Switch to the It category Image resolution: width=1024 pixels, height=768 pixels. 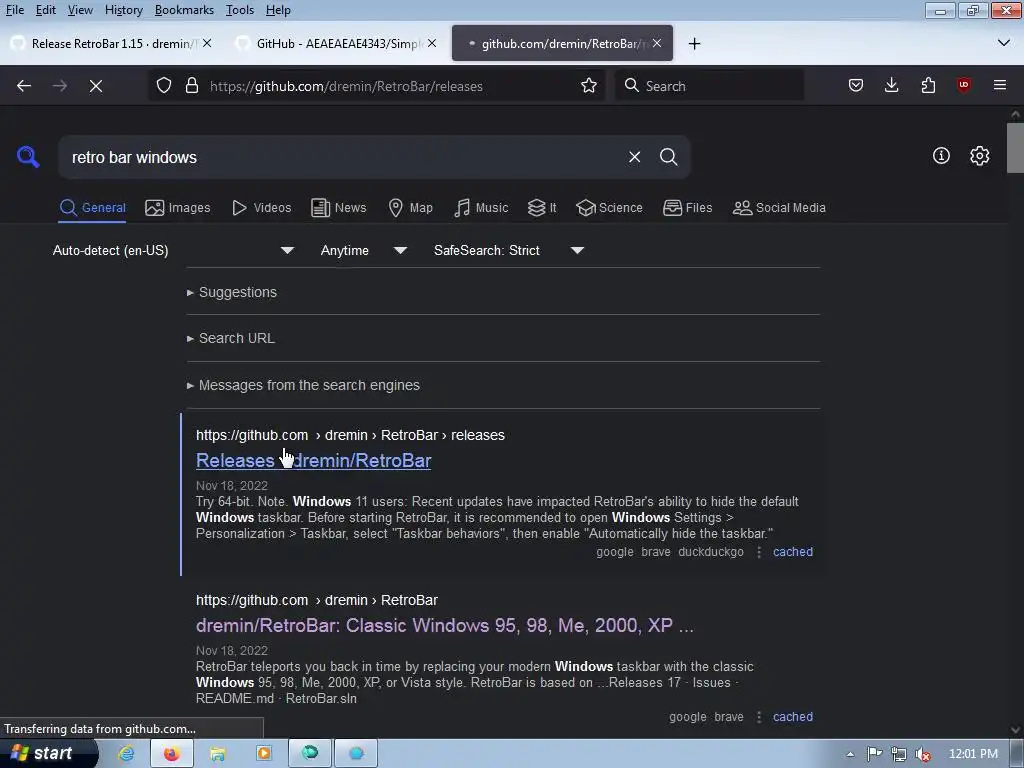(x=542, y=208)
